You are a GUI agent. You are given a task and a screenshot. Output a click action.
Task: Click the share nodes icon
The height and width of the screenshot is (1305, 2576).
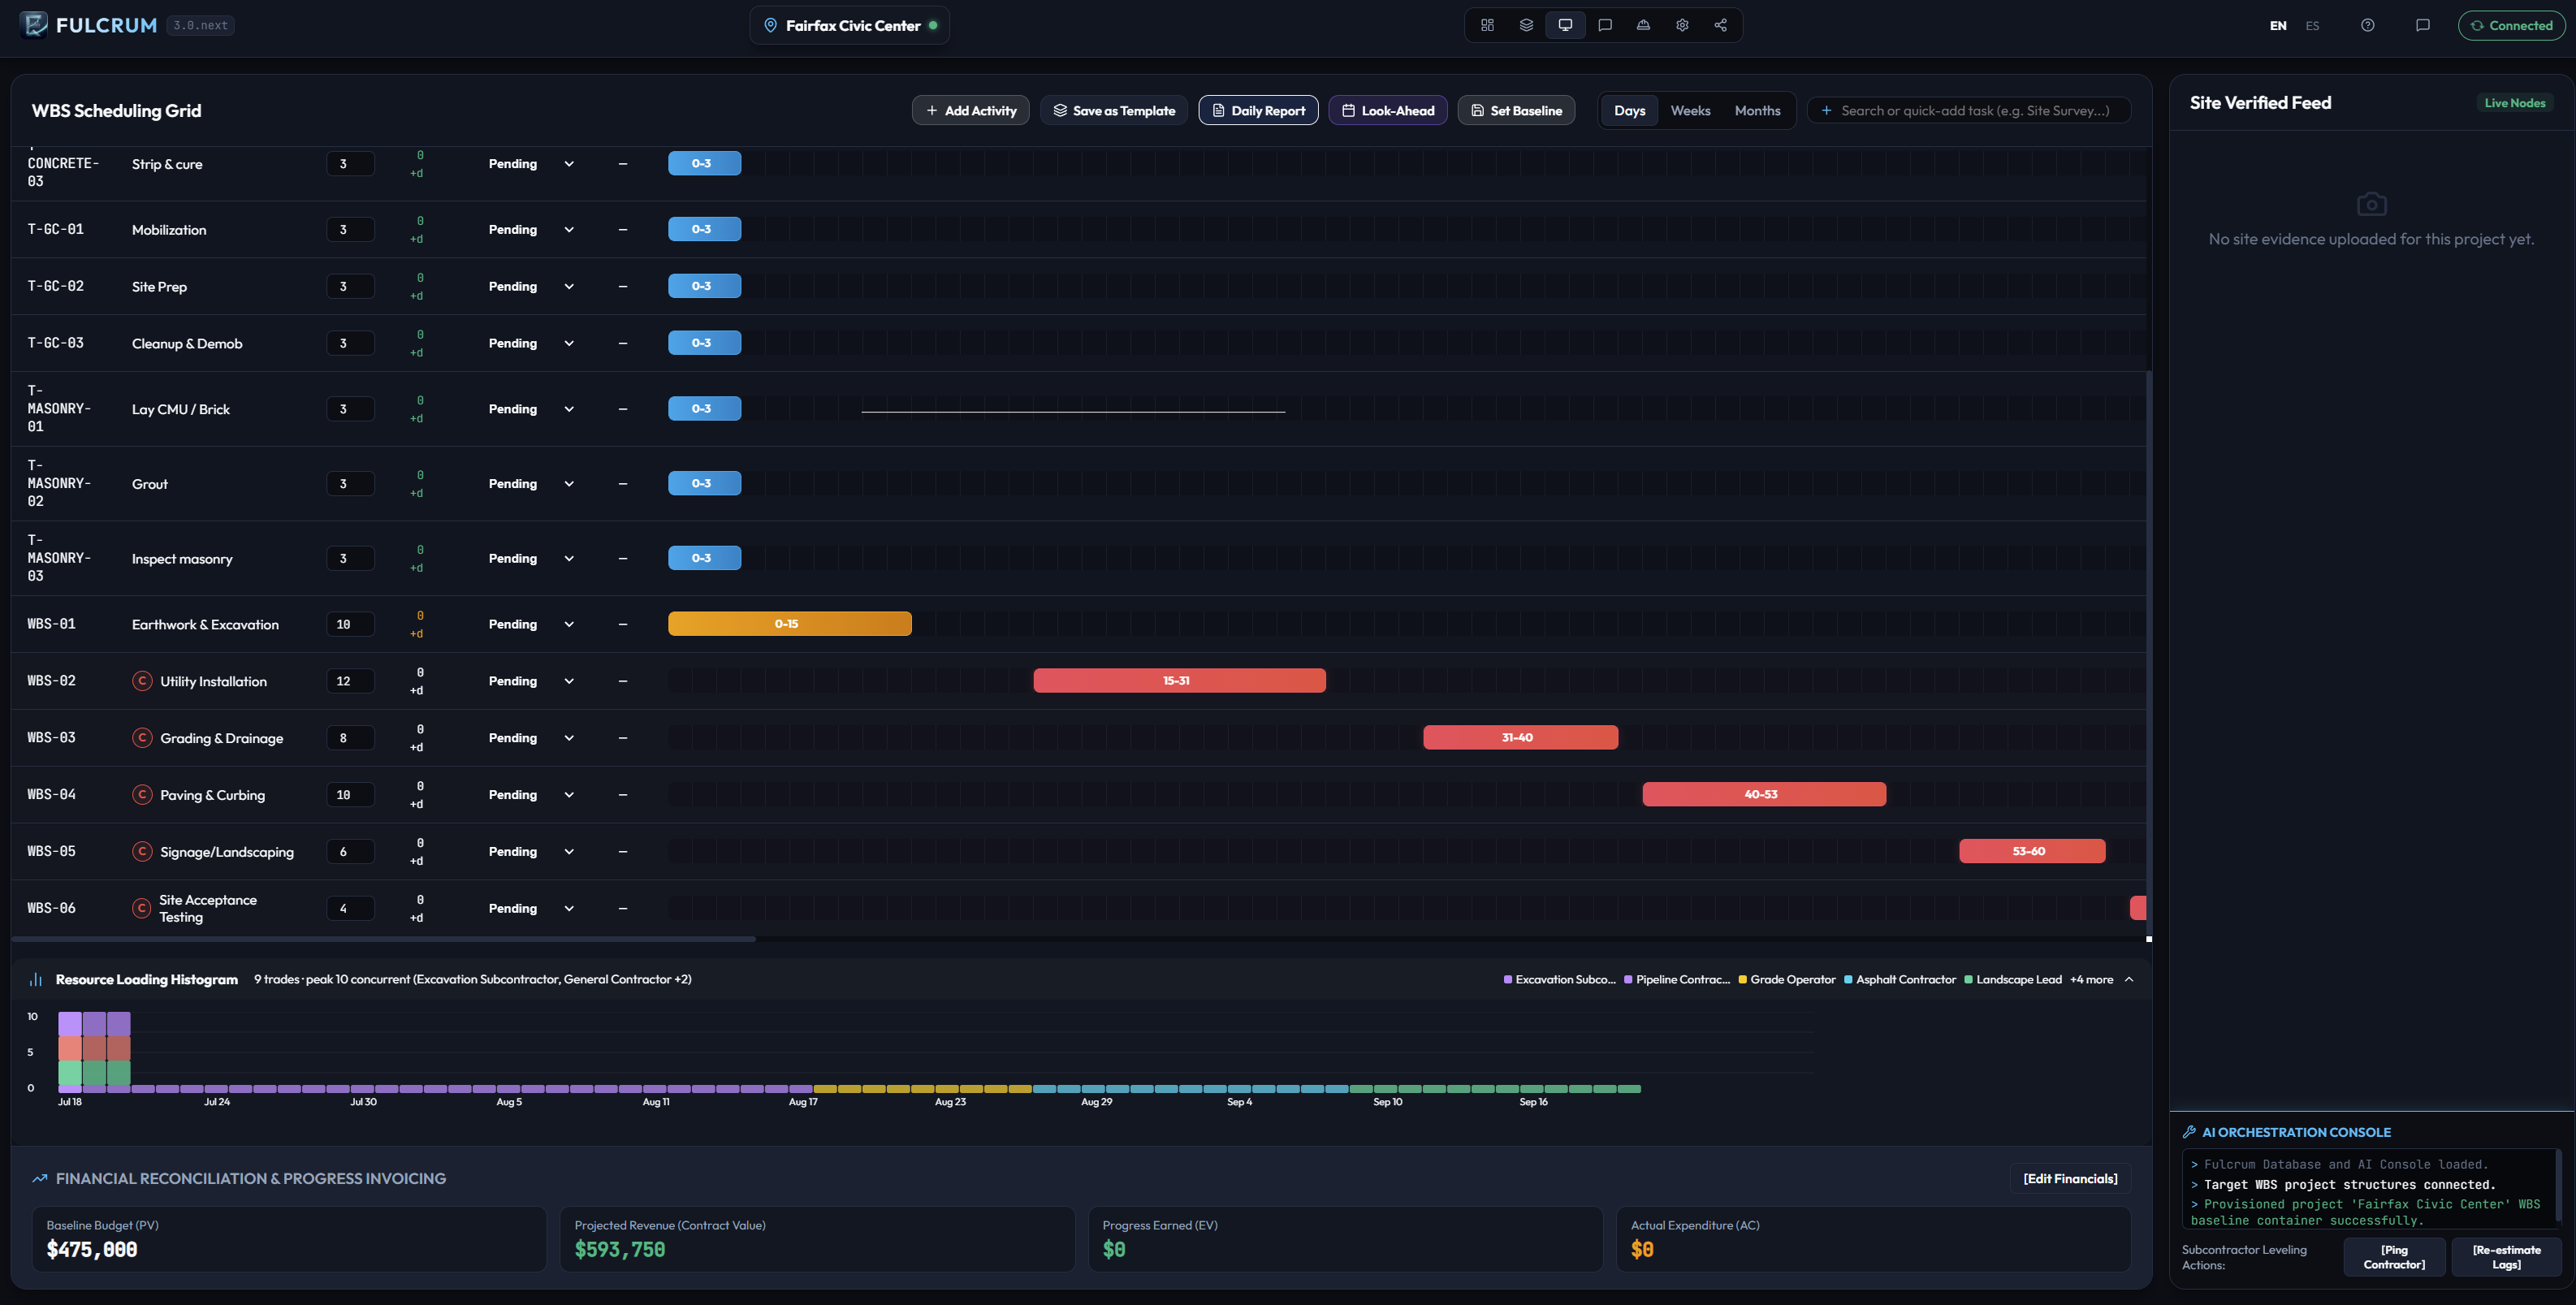click(x=1720, y=25)
